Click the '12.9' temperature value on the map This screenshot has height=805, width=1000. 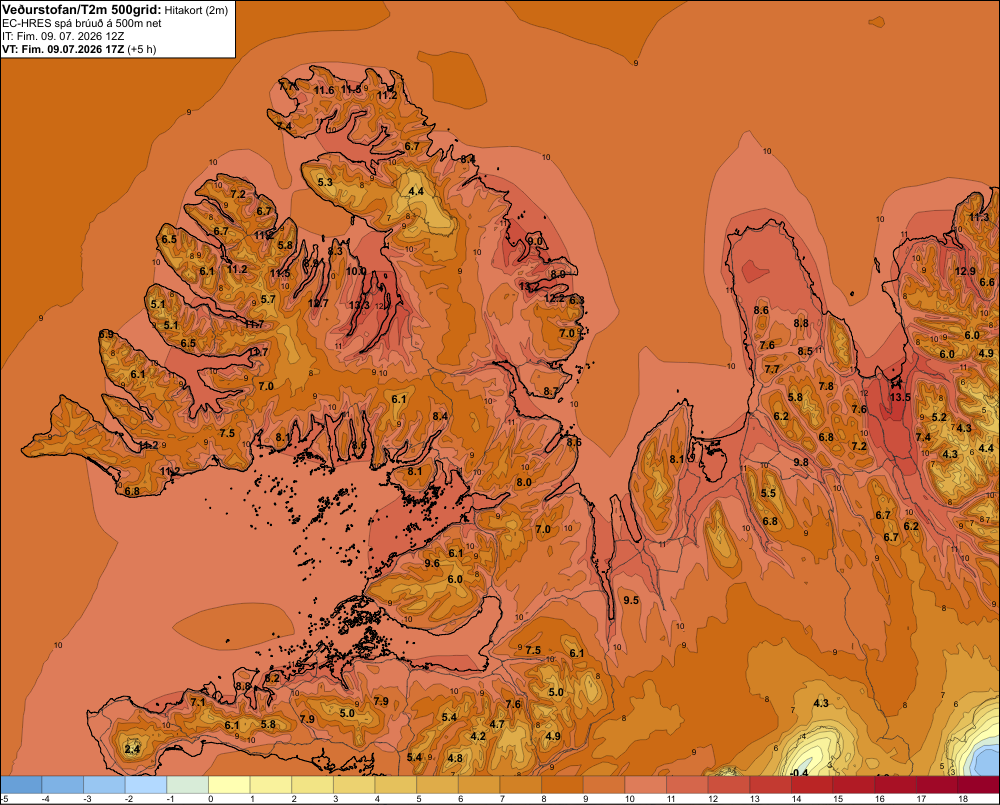pyautogui.click(x=965, y=271)
